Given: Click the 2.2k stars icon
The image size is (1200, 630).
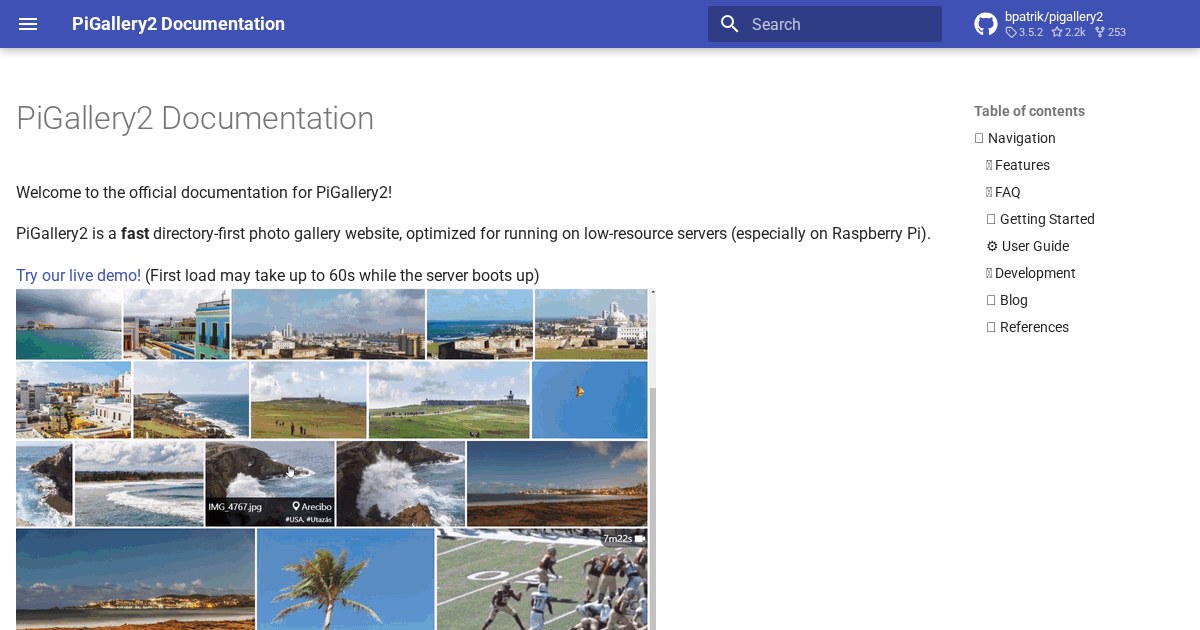Looking at the screenshot, I should click(1057, 32).
